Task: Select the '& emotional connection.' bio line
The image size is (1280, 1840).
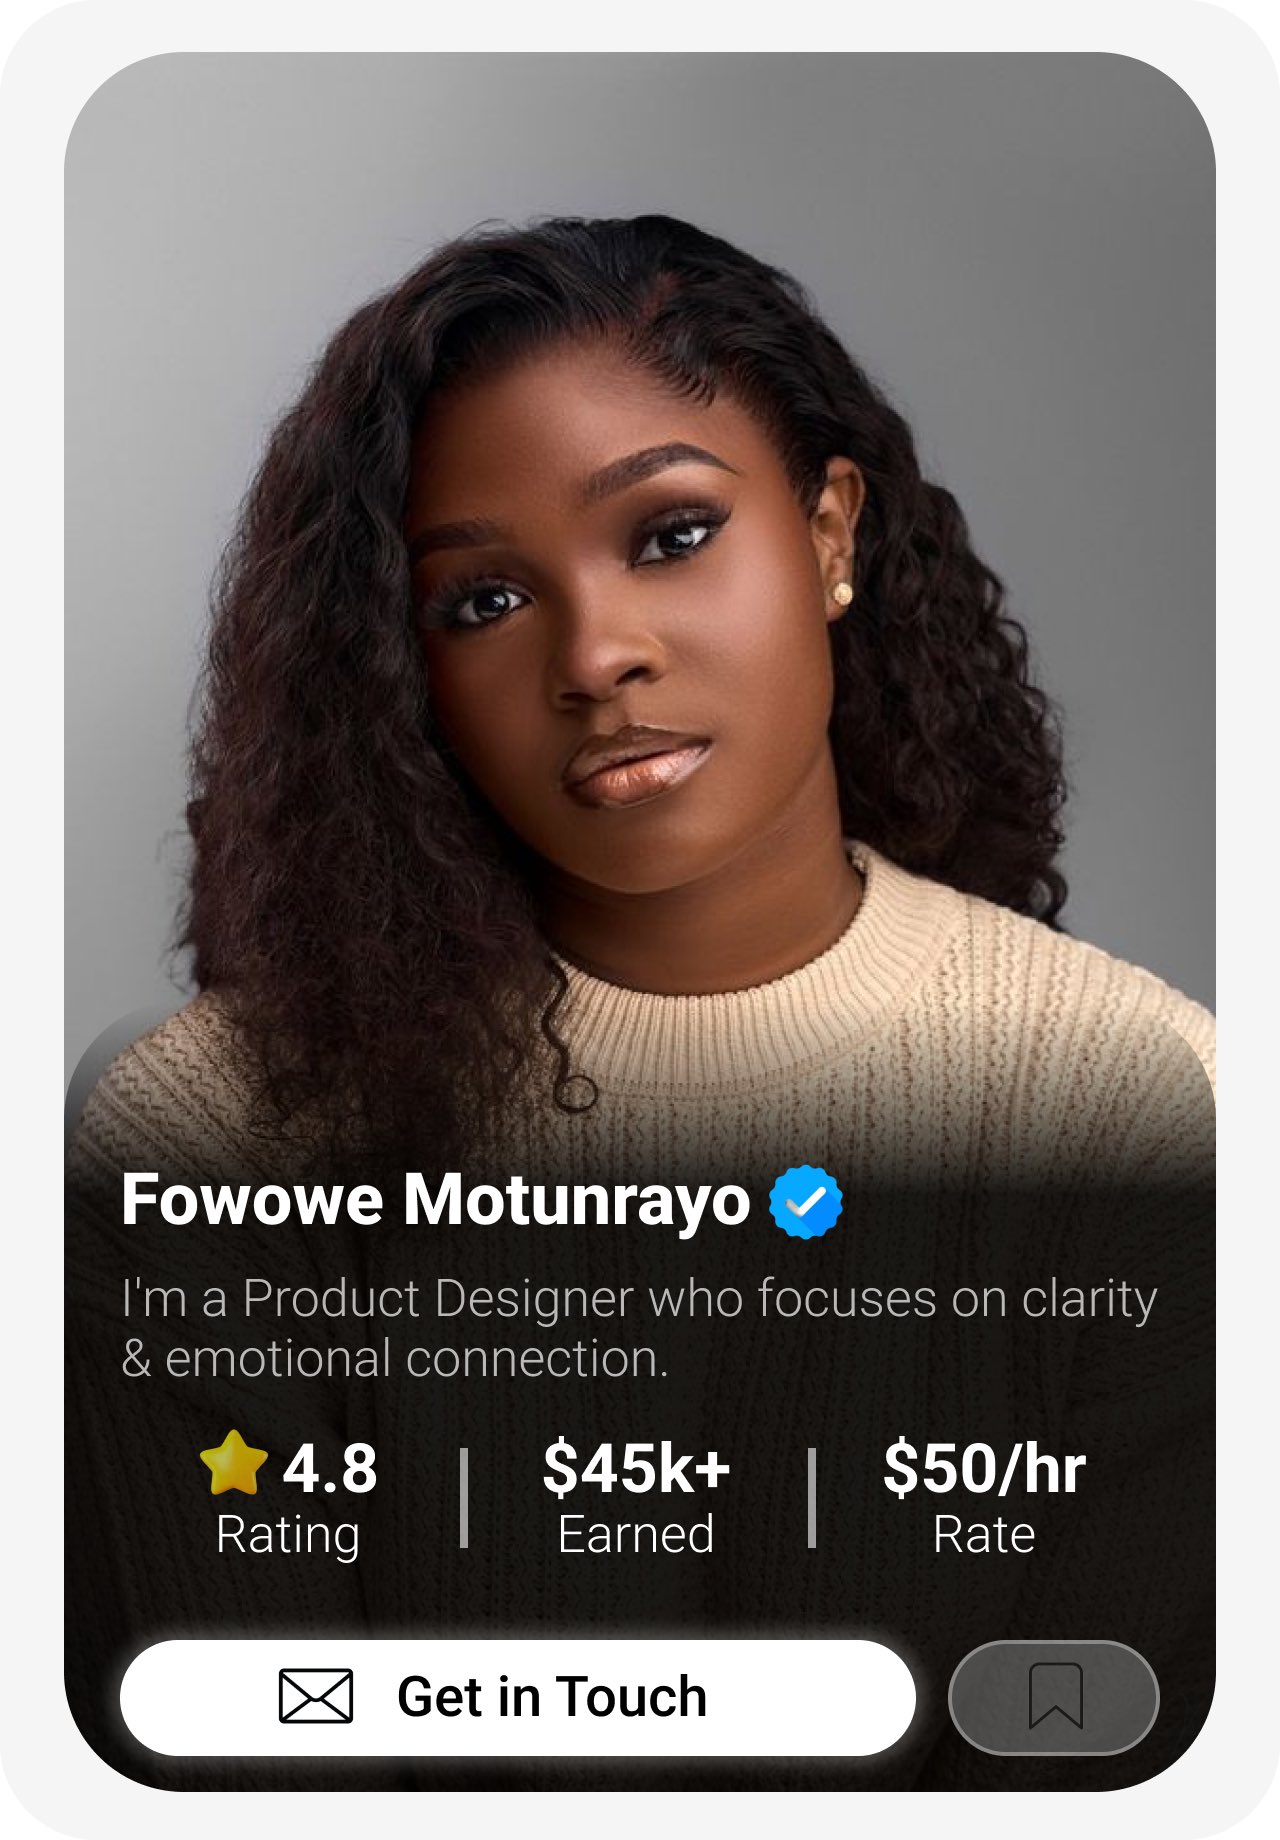Action: coord(394,1359)
